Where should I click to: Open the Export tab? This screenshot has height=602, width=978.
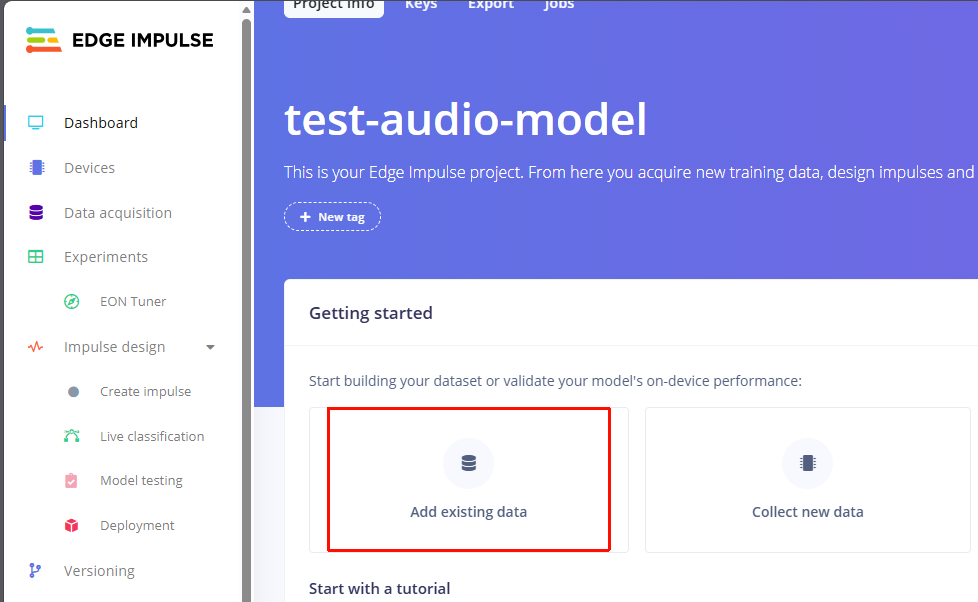(x=491, y=5)
